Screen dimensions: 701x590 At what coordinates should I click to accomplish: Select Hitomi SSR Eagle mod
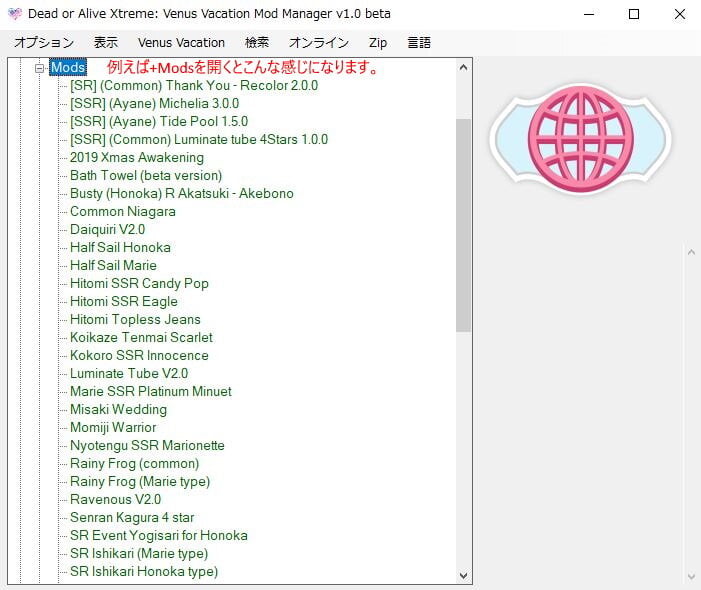point(124,301)
